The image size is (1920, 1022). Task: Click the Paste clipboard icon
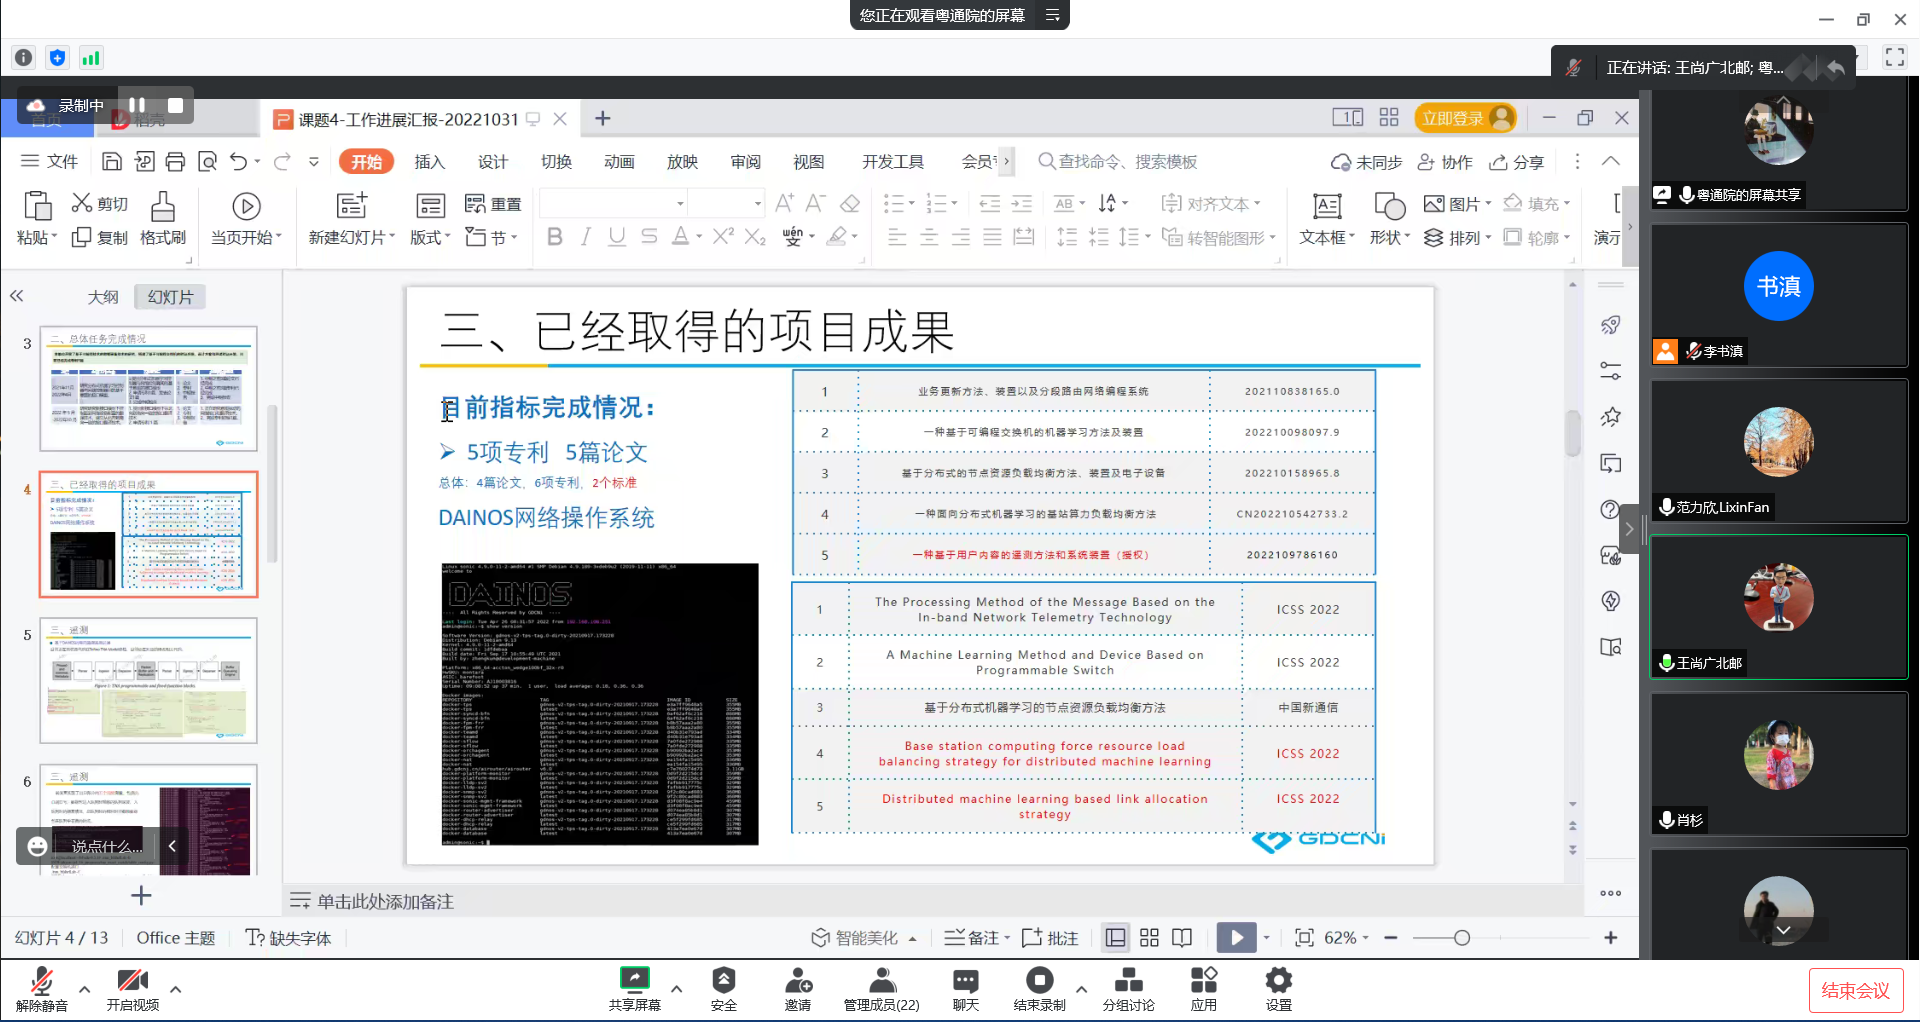tap(37, 205)
